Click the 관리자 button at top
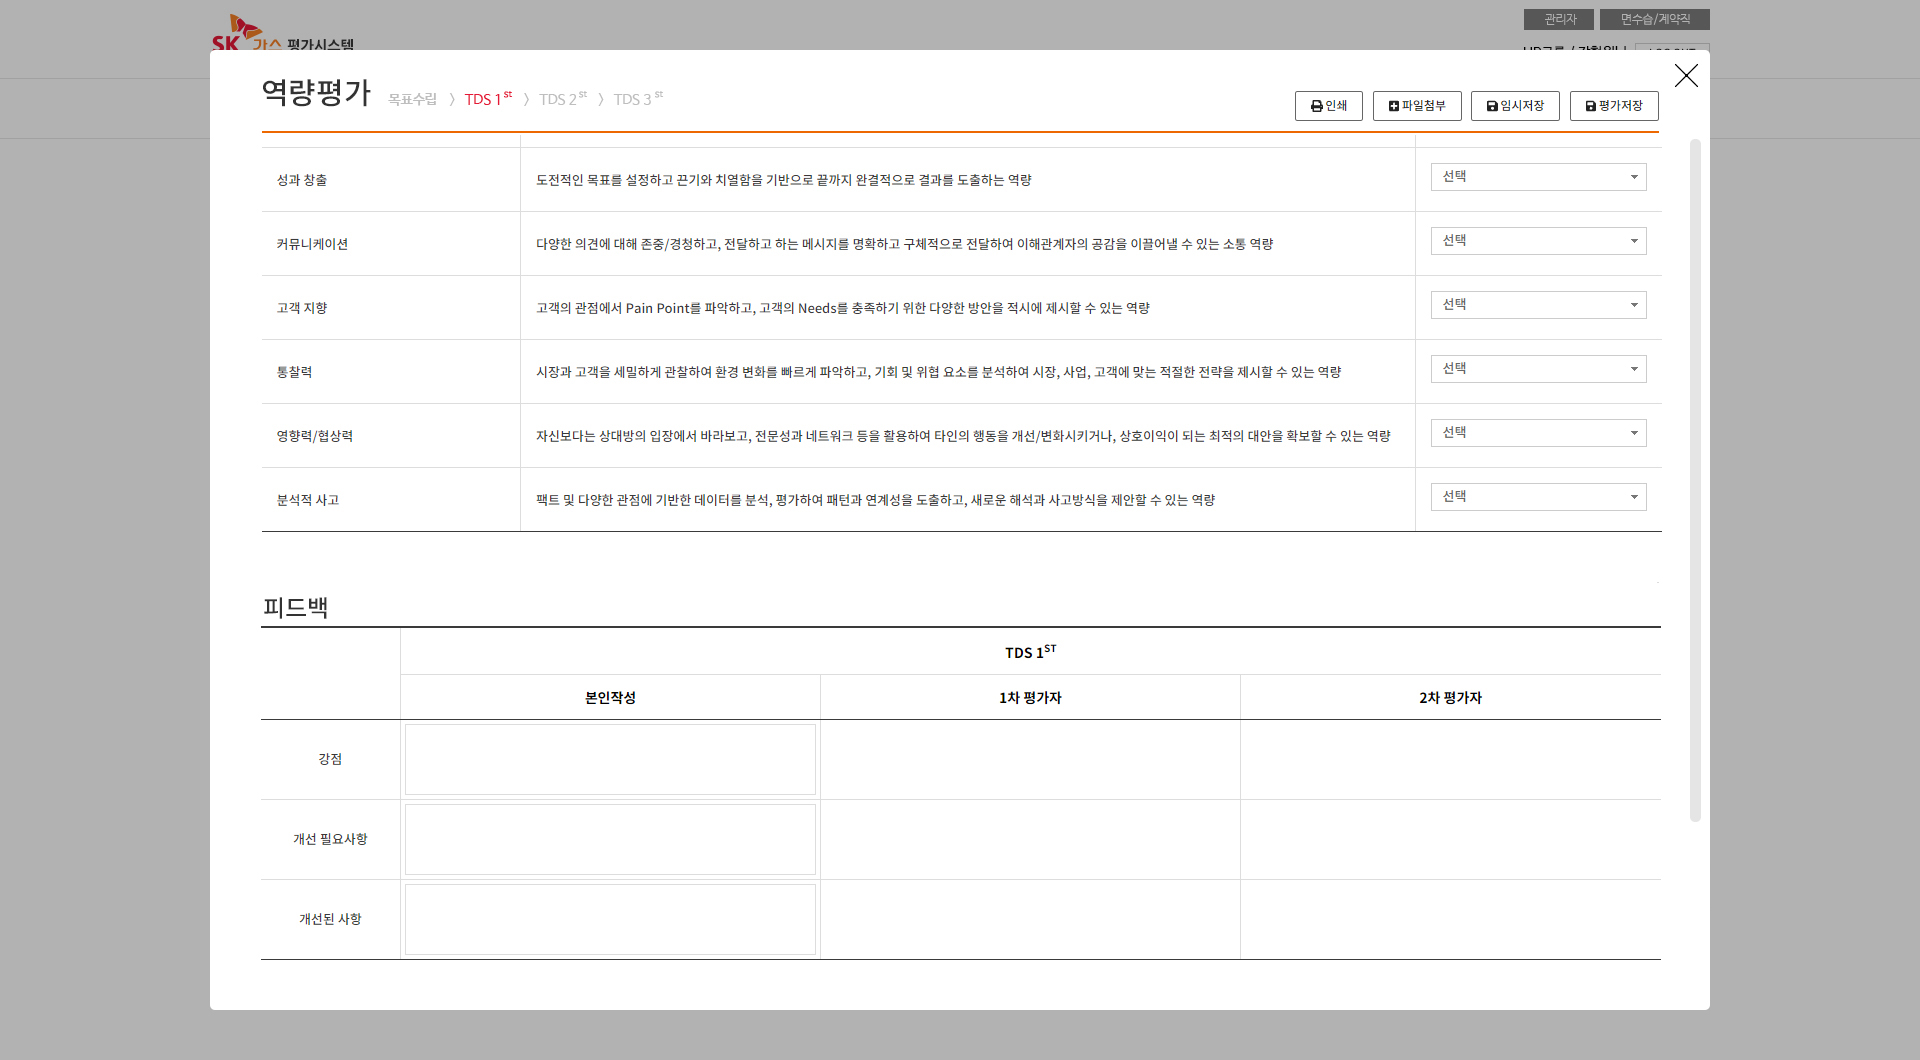1920x1060 pixels. 1558,19
